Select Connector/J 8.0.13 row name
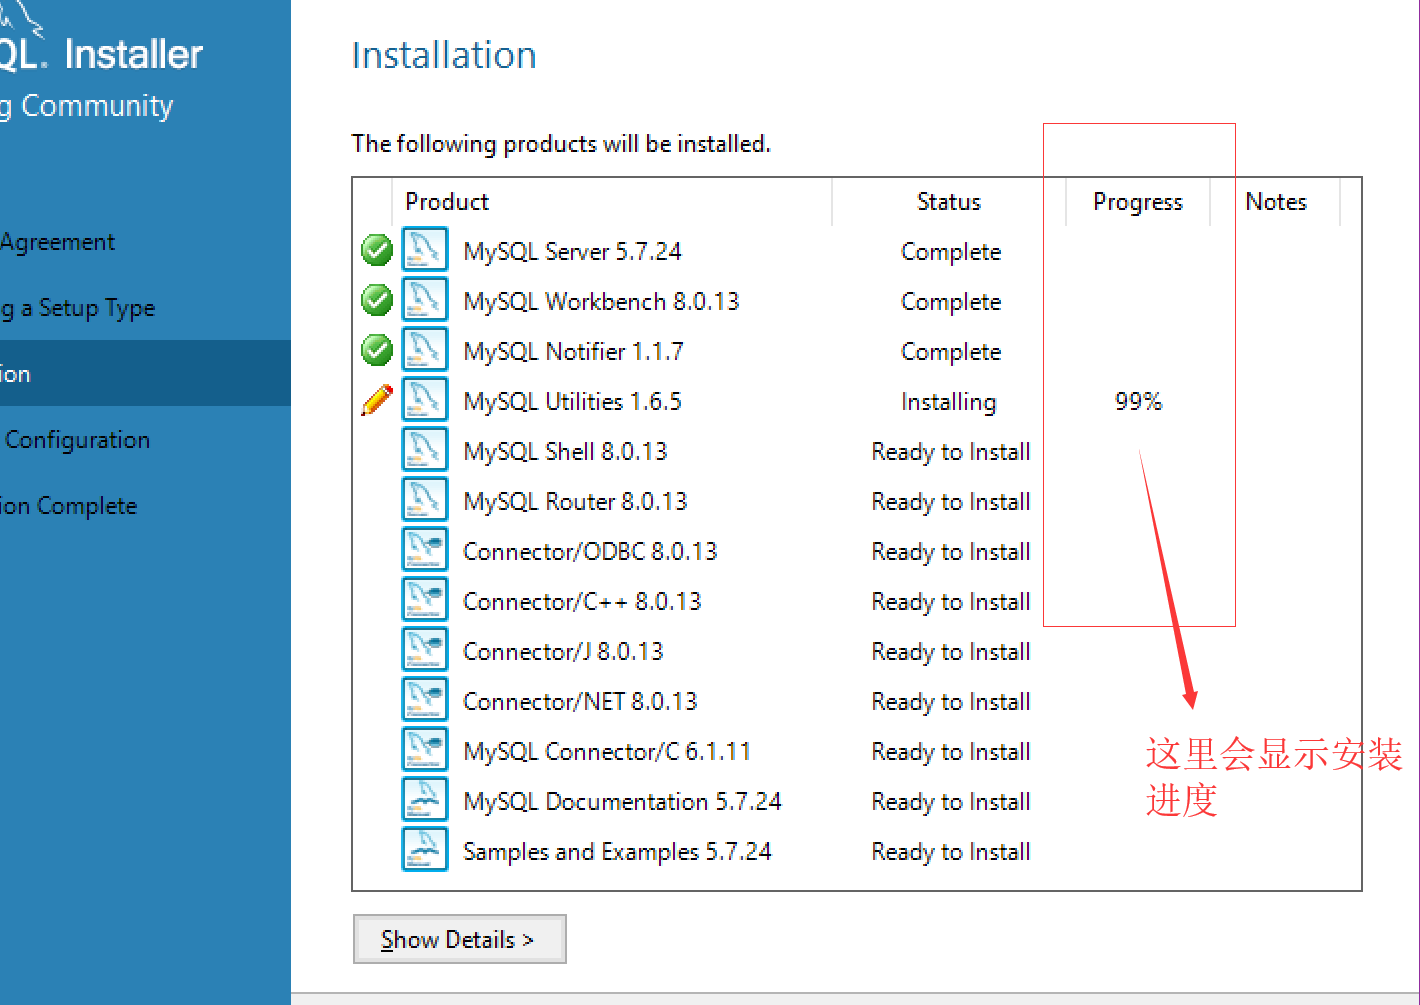 coord(563,652)
